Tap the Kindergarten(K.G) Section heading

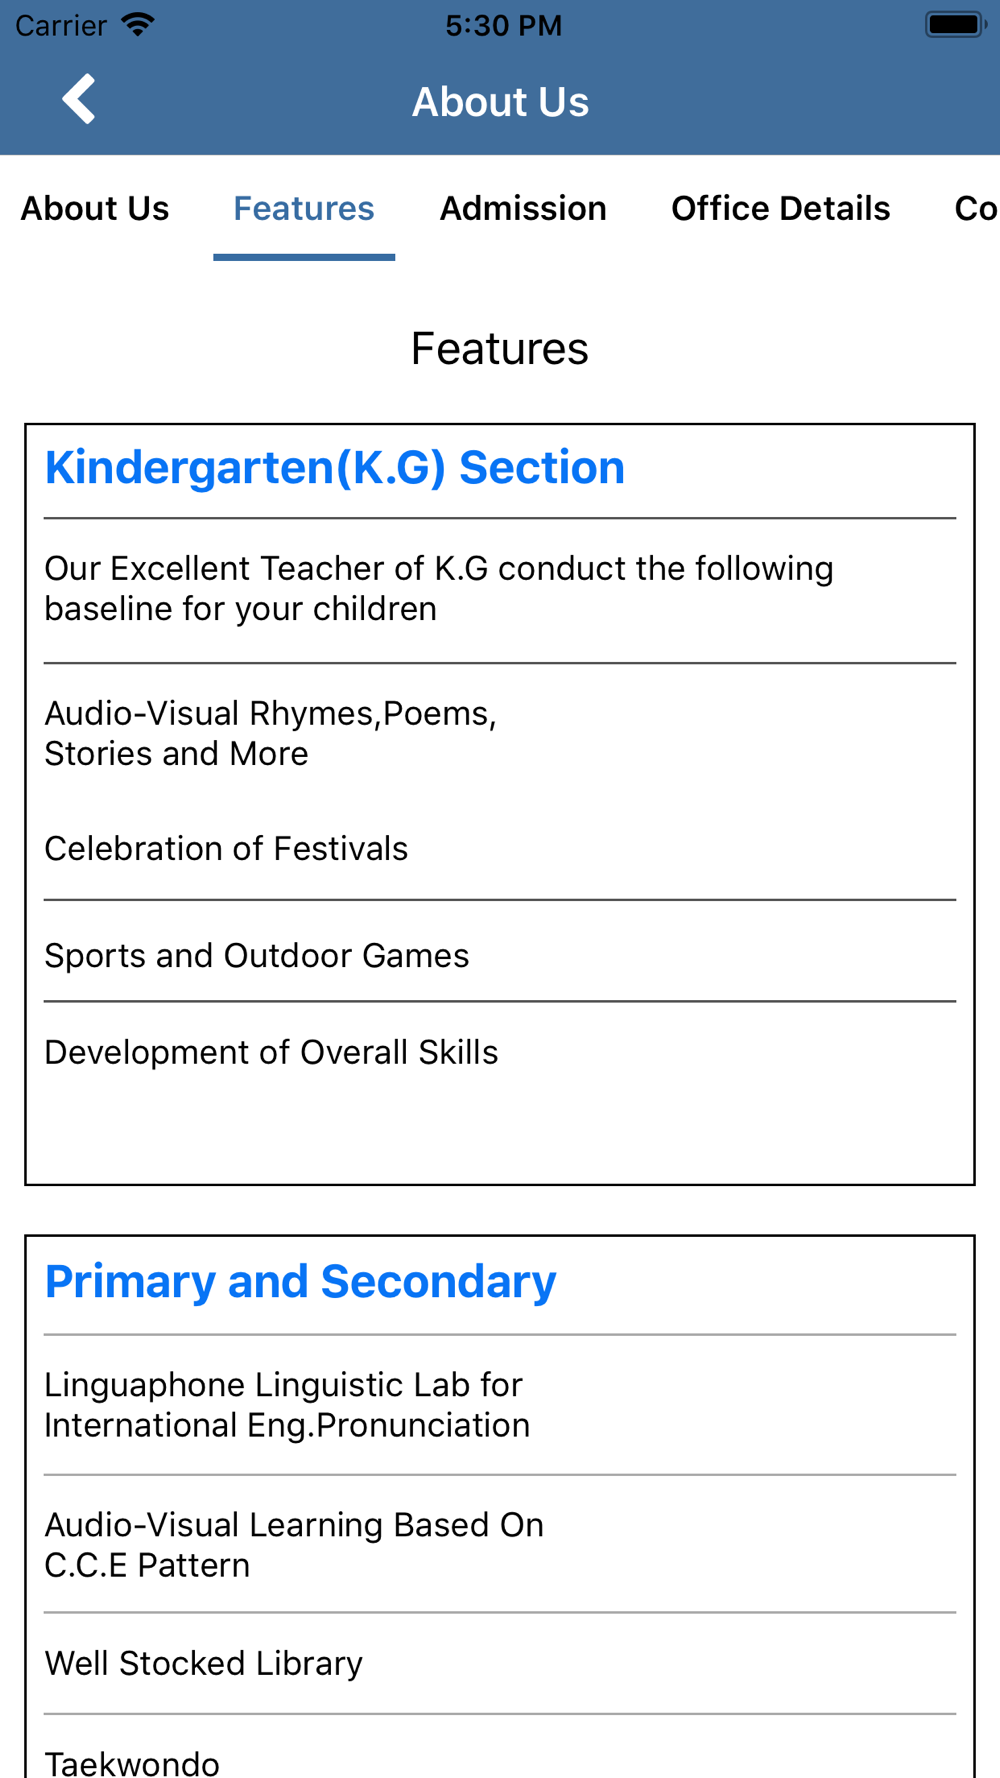(x=335, y=468)
